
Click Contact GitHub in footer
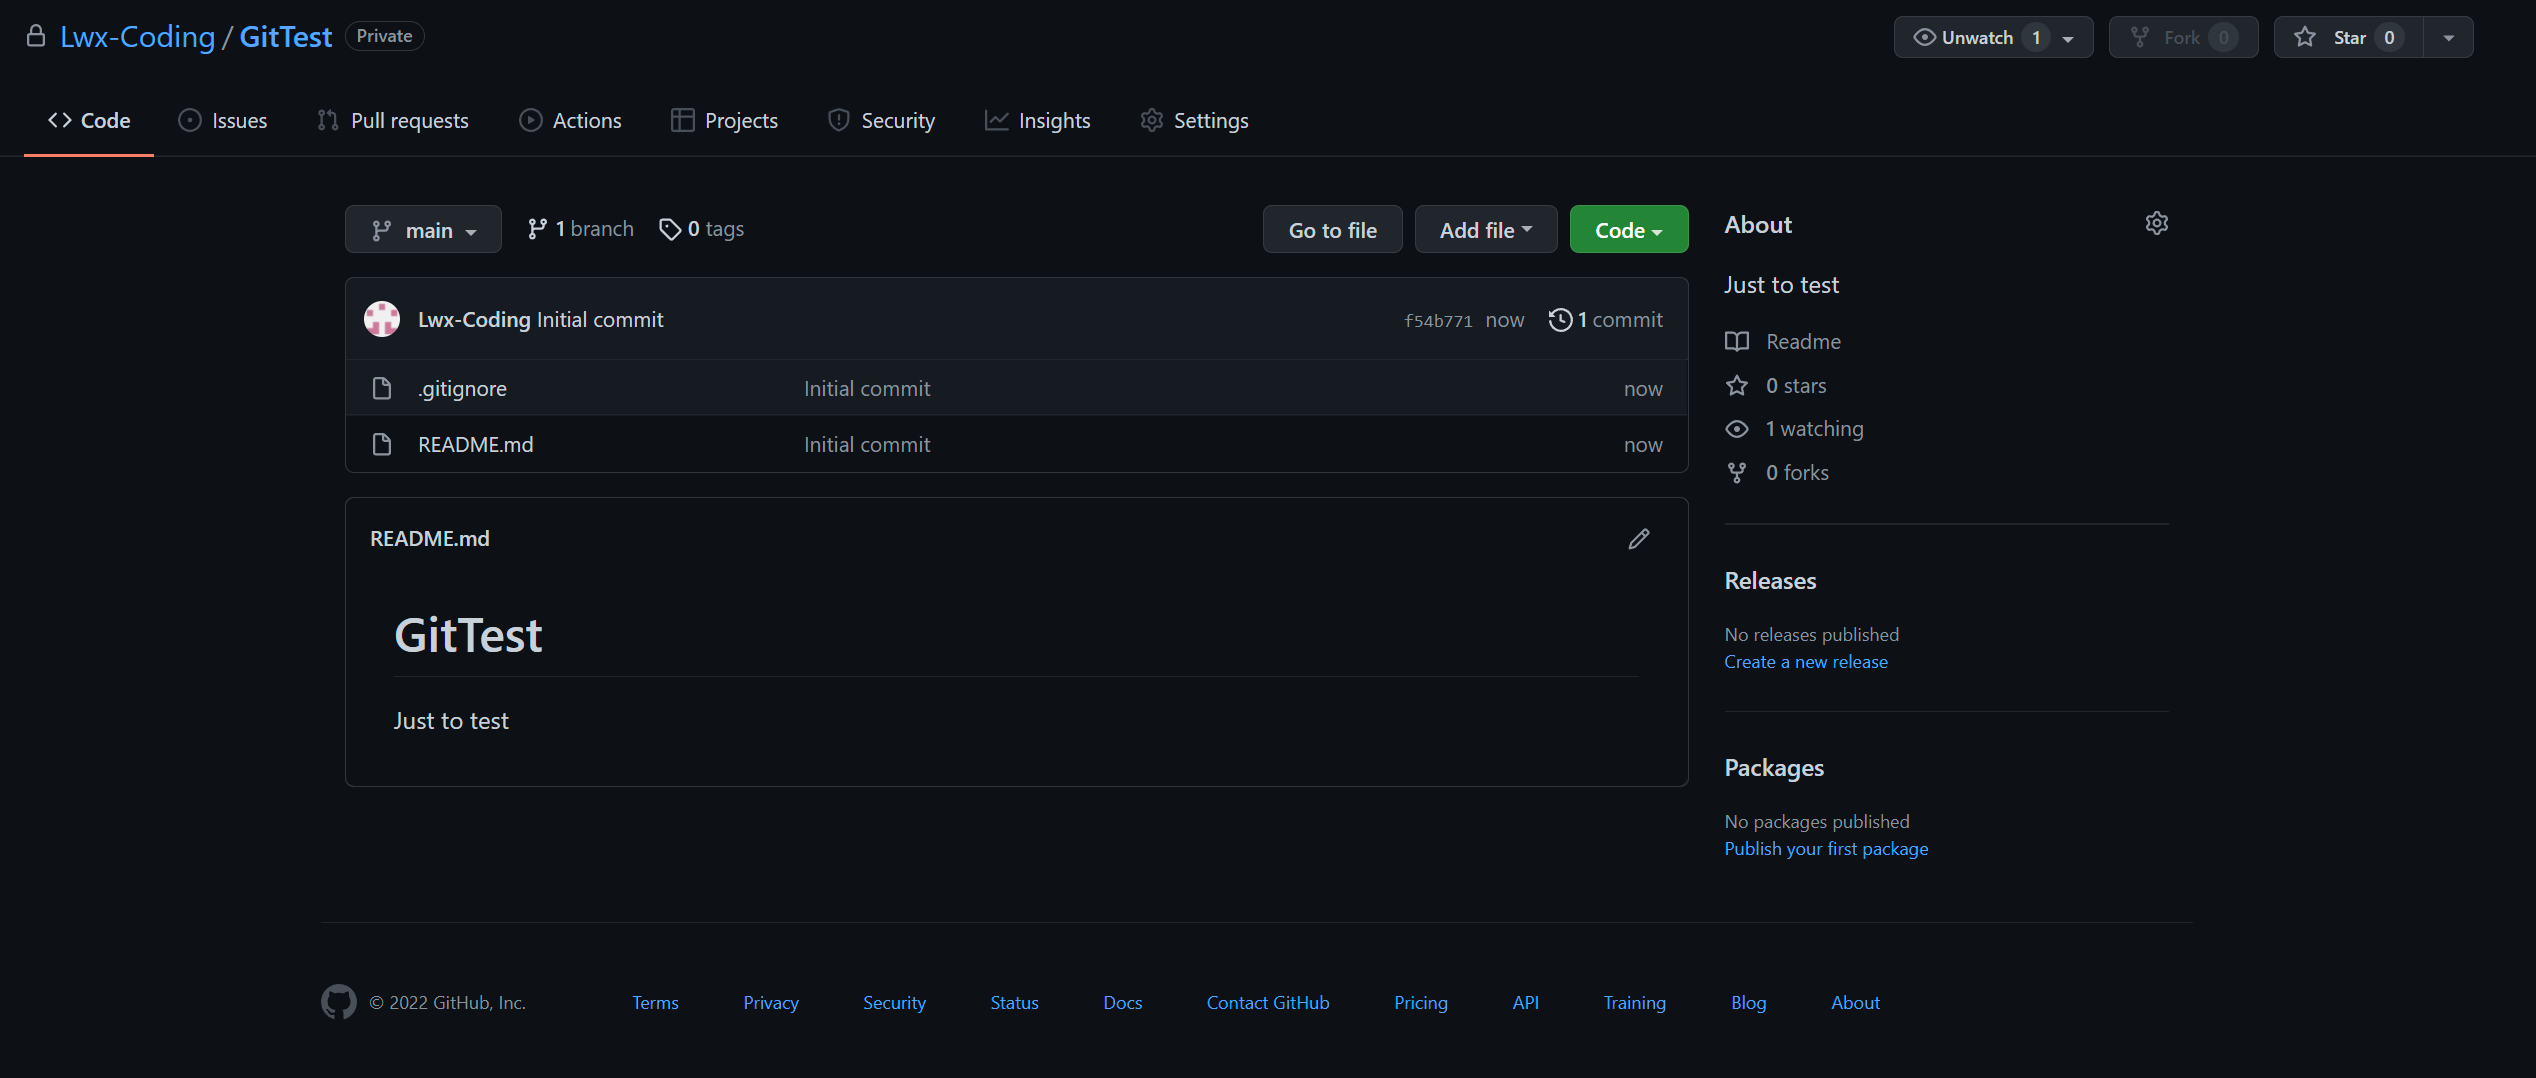click(x=1268, y=1002)
